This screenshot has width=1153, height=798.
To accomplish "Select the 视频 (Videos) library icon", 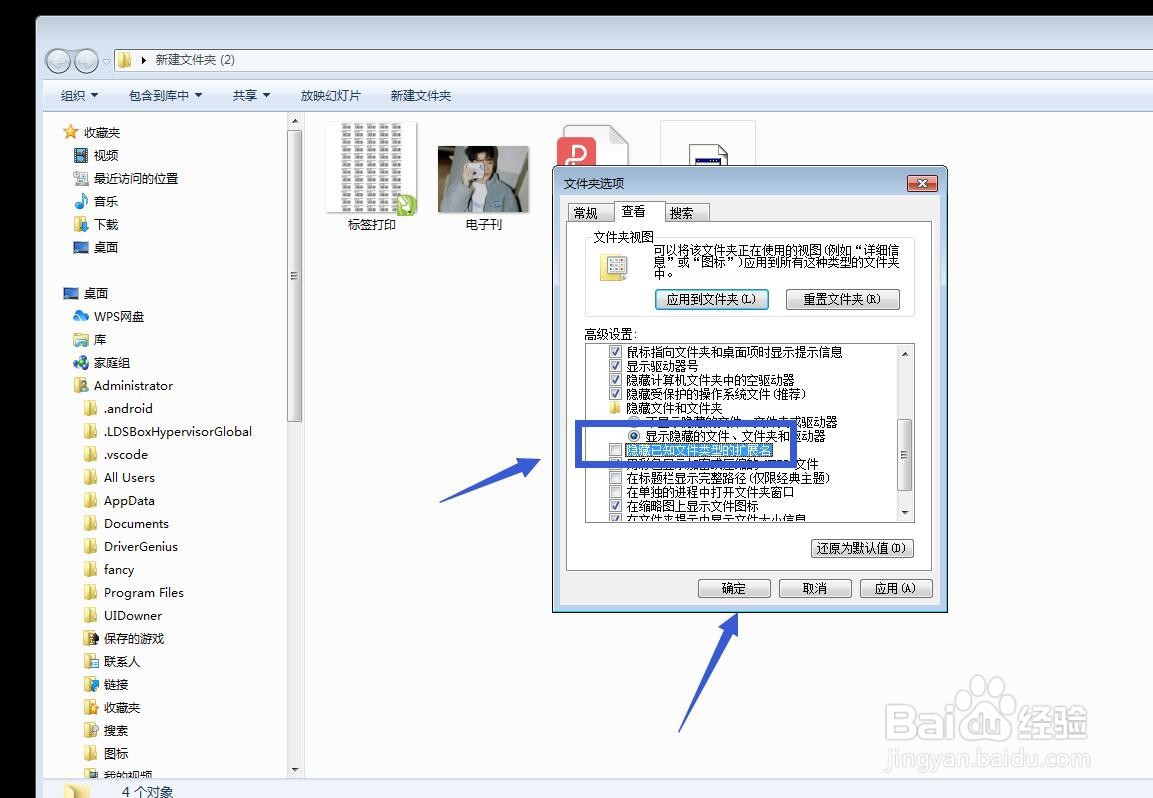I will coord(104,155).
